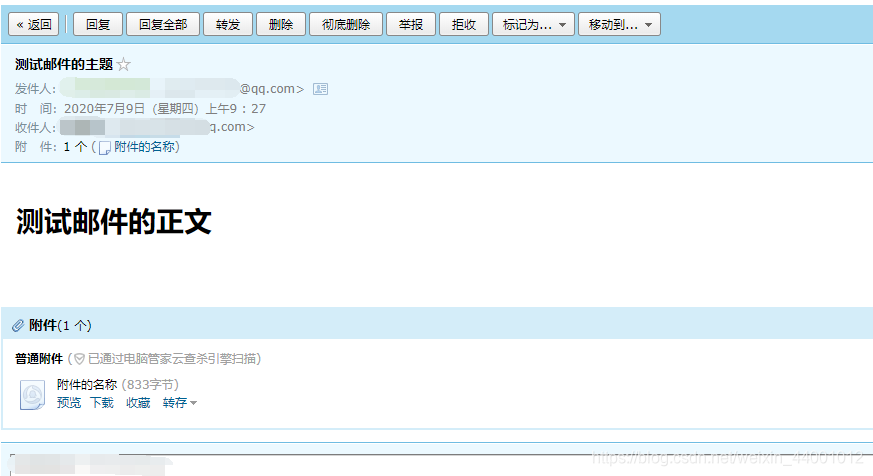Open the 移动到... dropdown
The width and height of the screenshot is (873, 476).
(620, 24)
